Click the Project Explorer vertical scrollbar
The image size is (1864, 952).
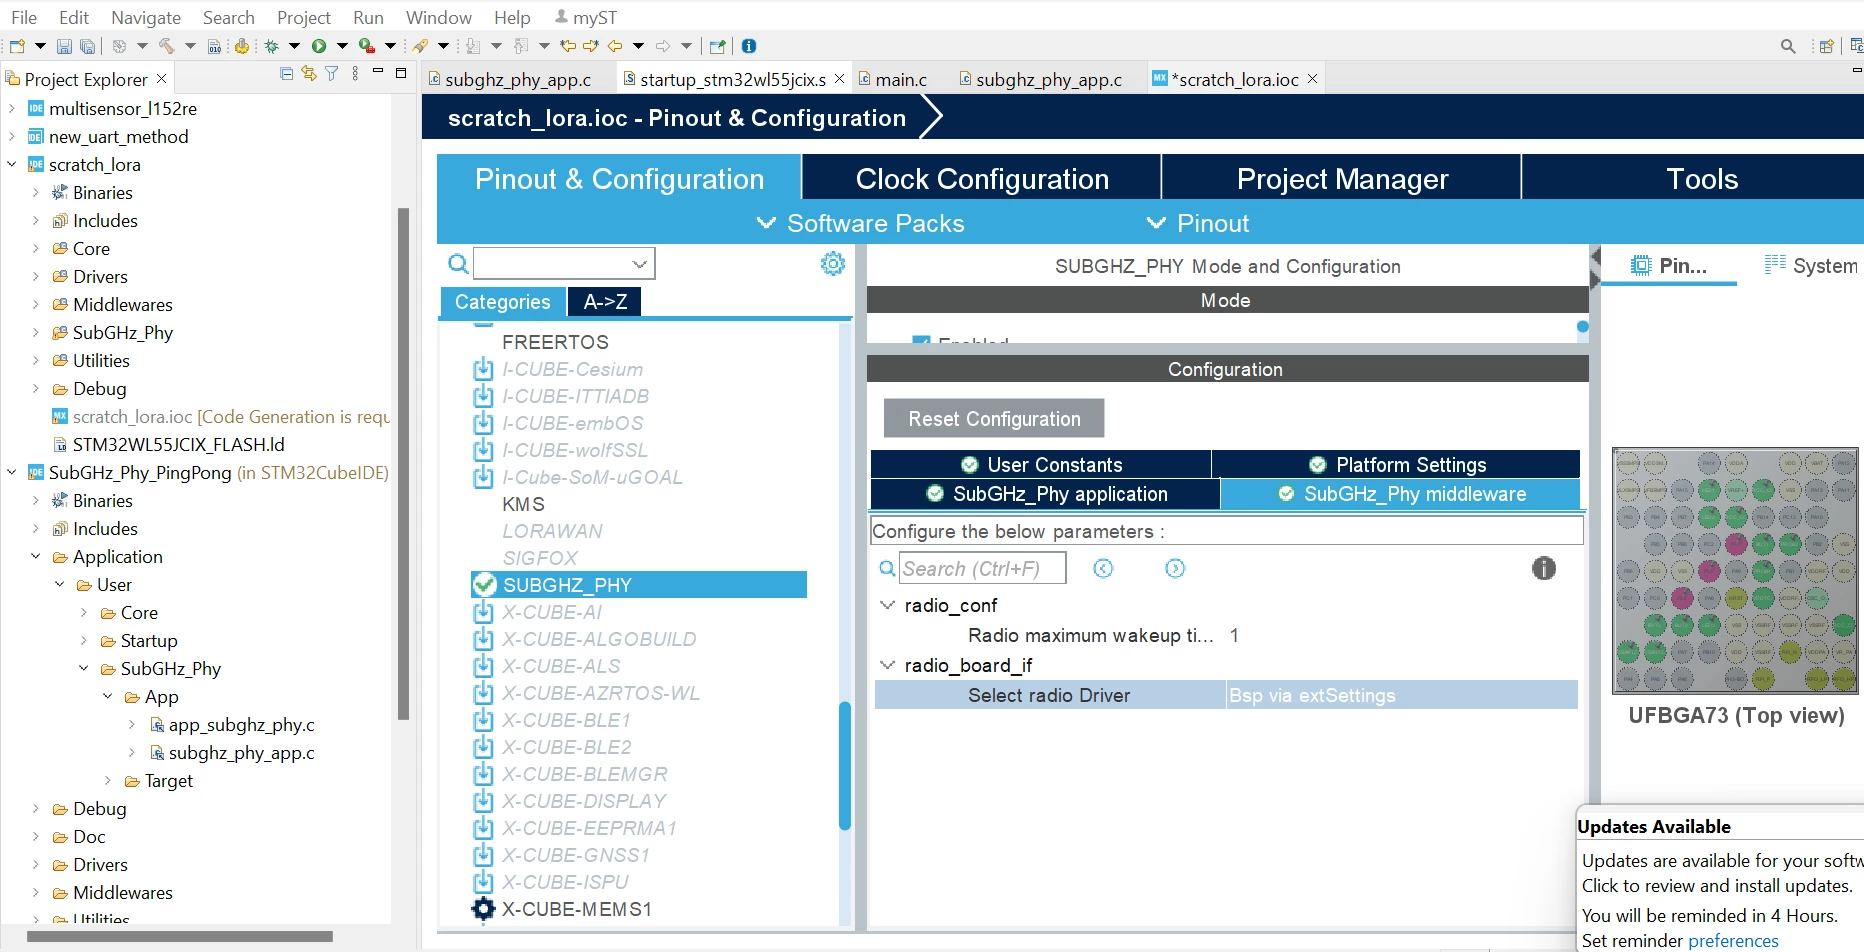pos(403,463)
